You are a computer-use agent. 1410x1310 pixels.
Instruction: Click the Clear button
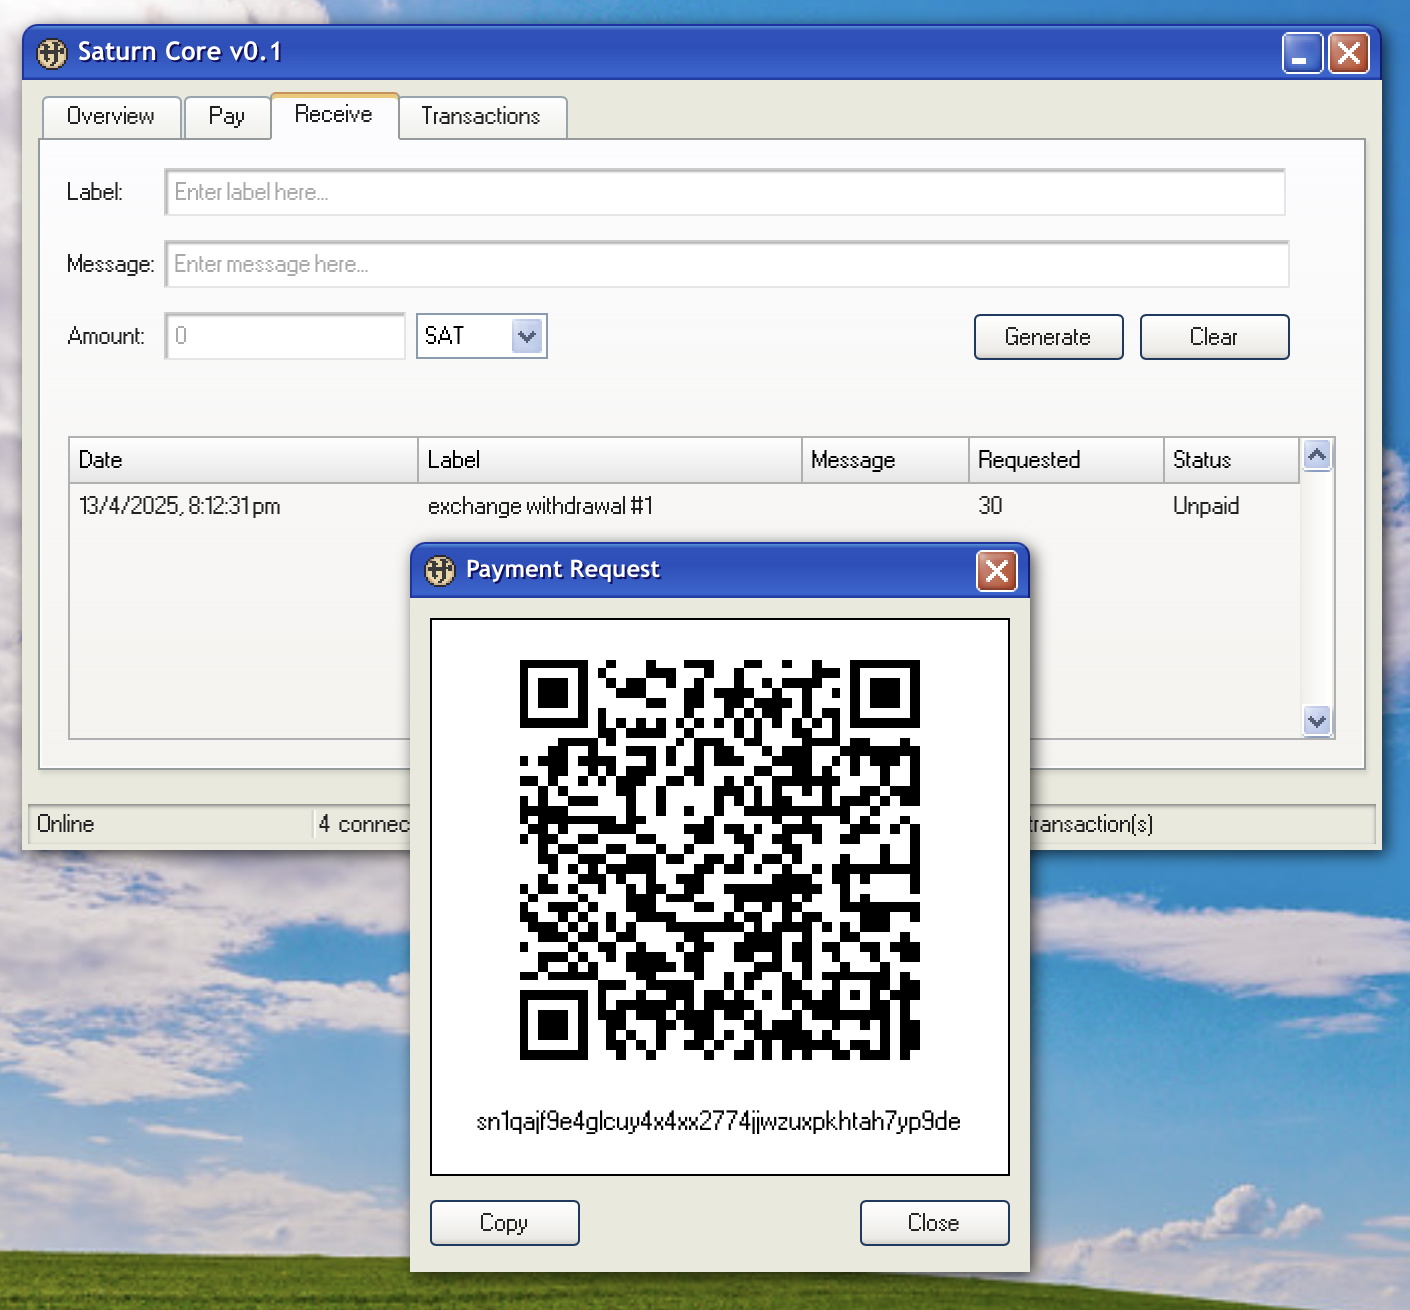[1214, 337]
